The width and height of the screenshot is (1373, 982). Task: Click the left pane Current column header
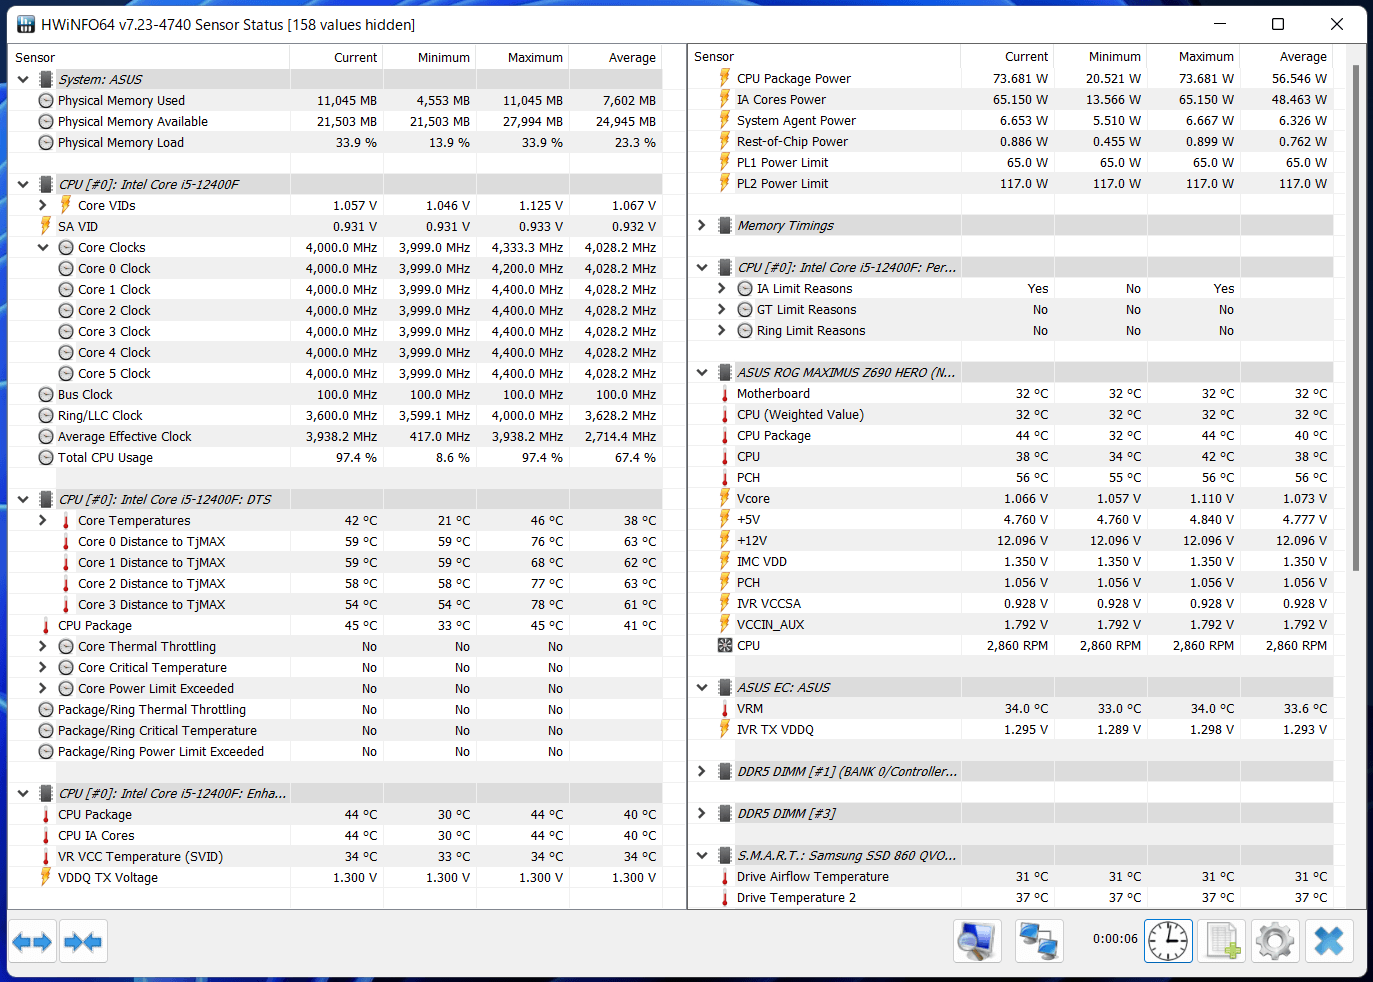click(x=337, y=58)
